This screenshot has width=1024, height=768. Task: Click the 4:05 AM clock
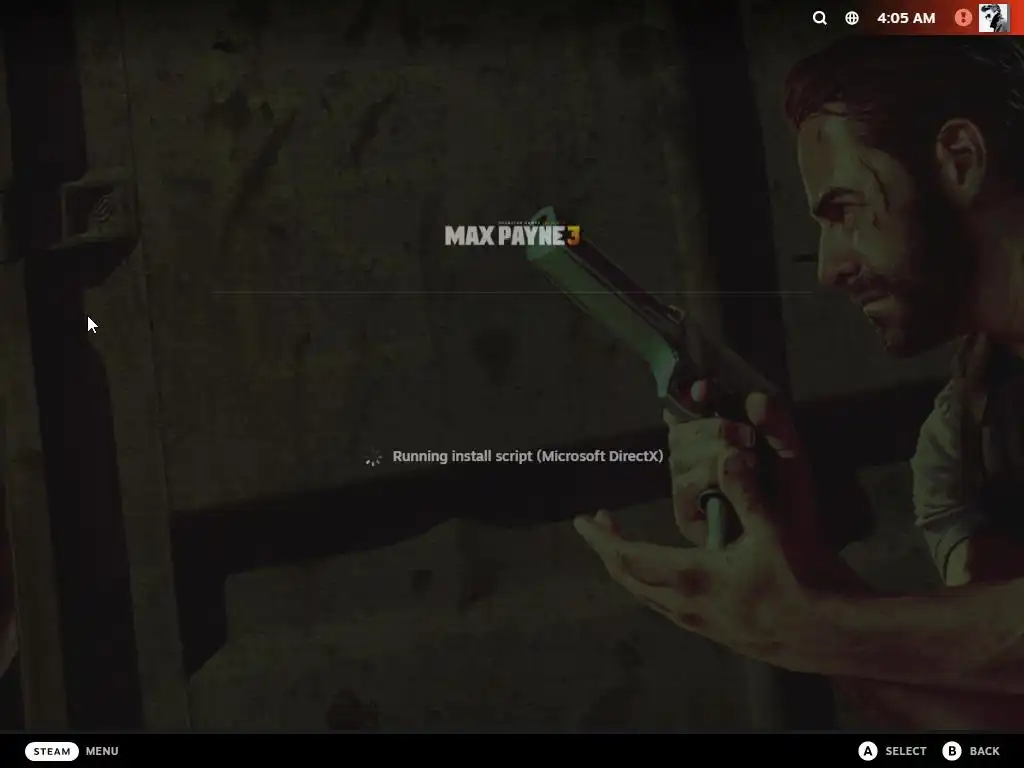pyautogui.click(x=906, y=18)
